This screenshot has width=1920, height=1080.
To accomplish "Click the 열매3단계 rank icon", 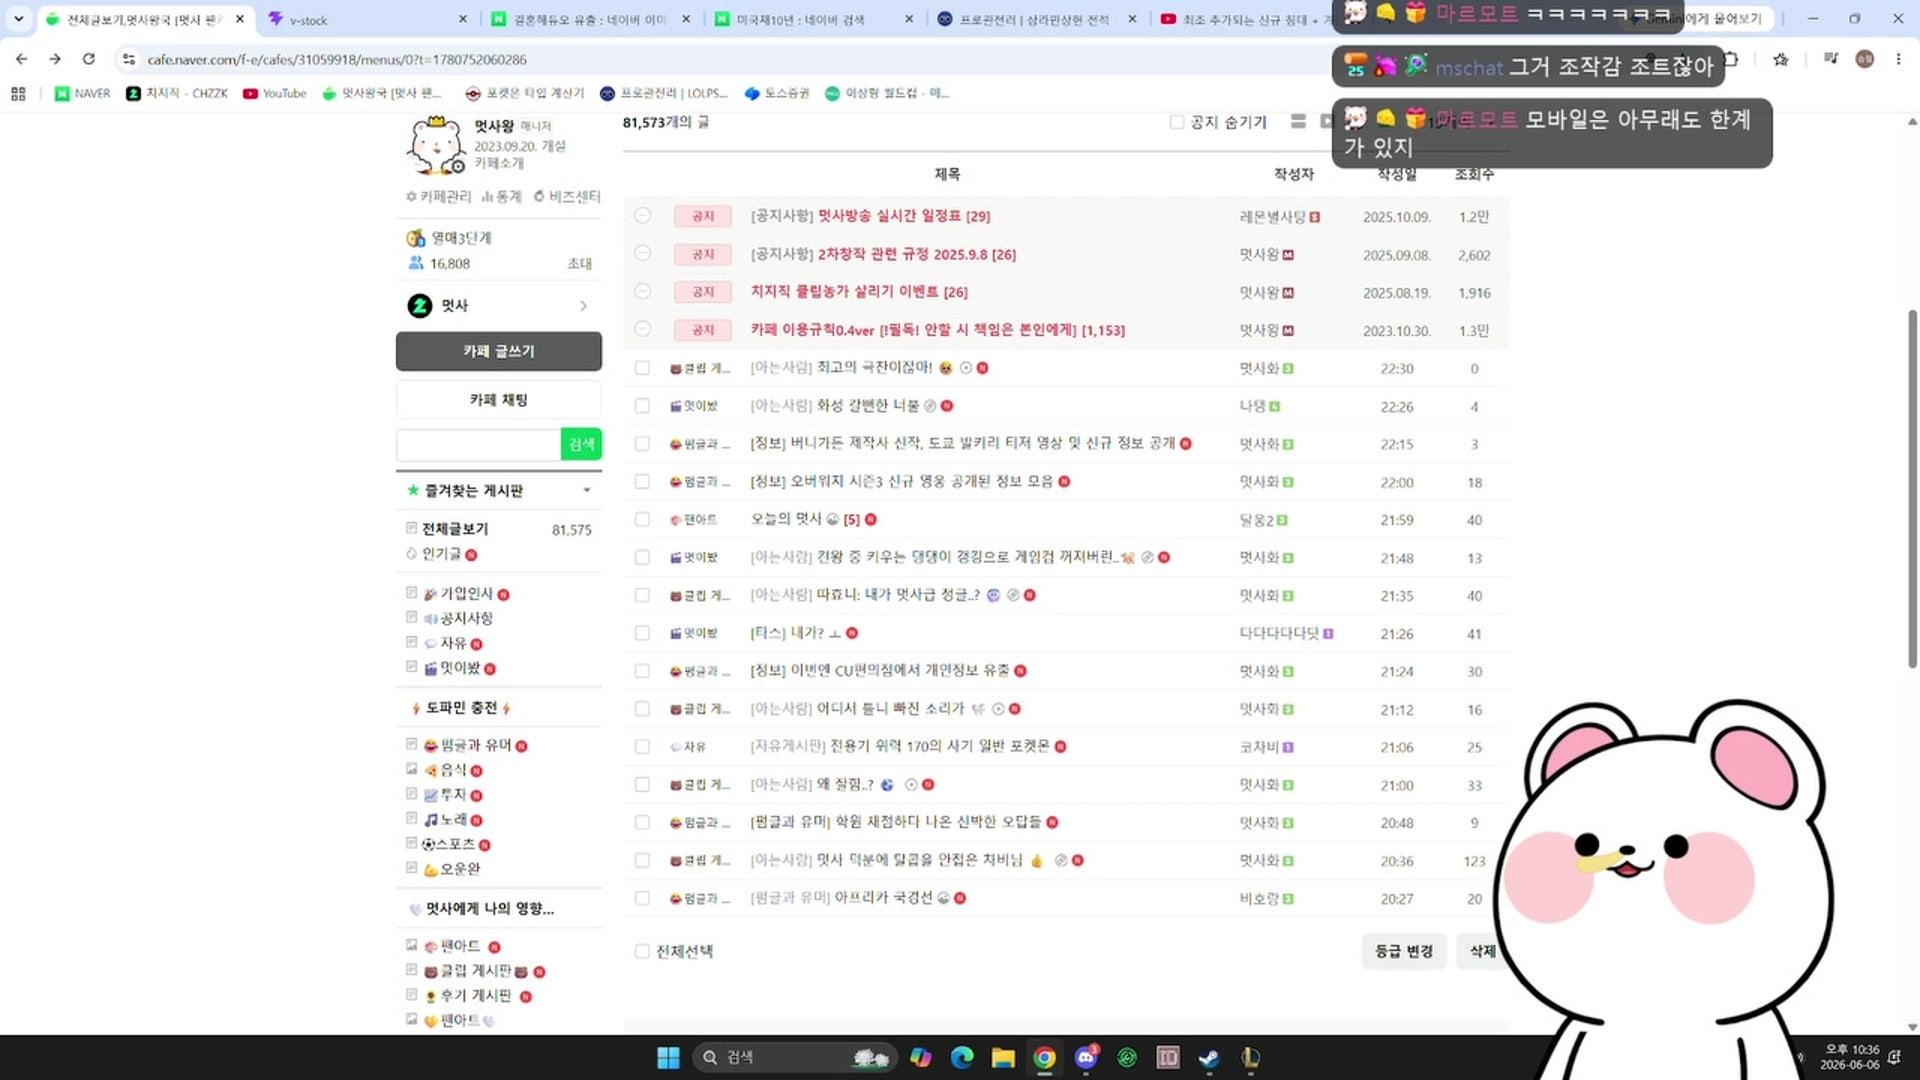I will click(x=416, y=238).
